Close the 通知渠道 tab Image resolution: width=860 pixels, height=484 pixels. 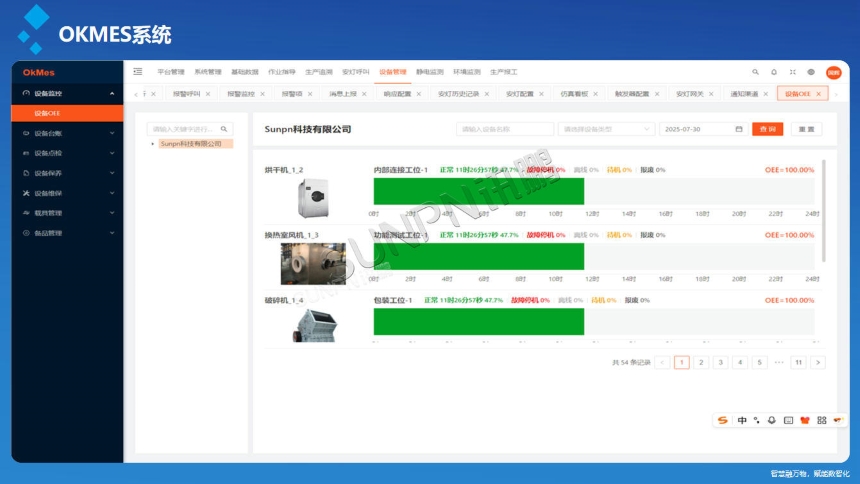[766, 94]
